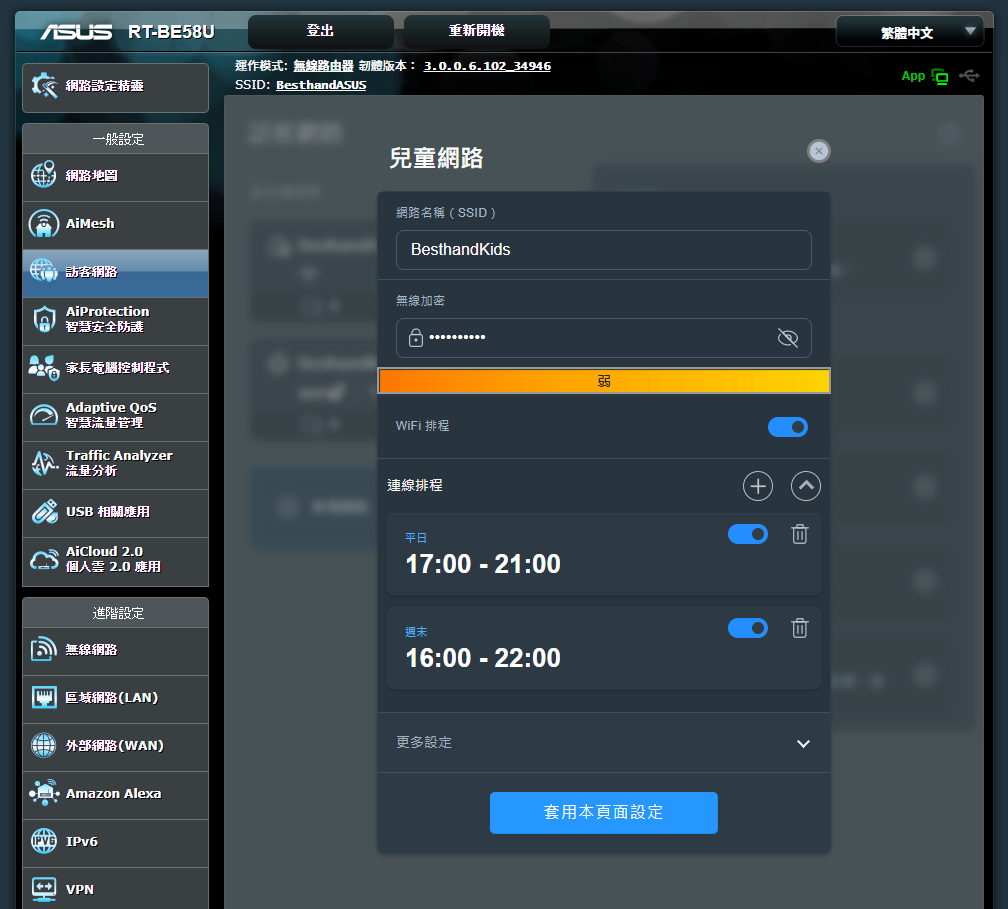Open the Amazon Alexa icon in sidebar
Viewport: 1008px width, 909px height.
tap(44, 794)
